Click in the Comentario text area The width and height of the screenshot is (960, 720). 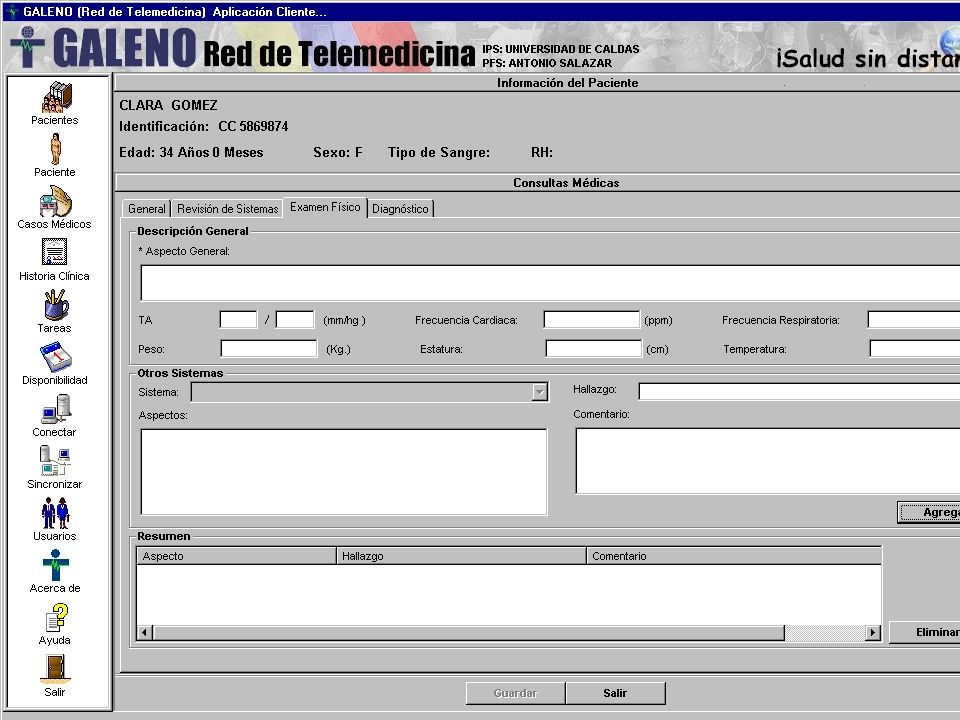768,461
